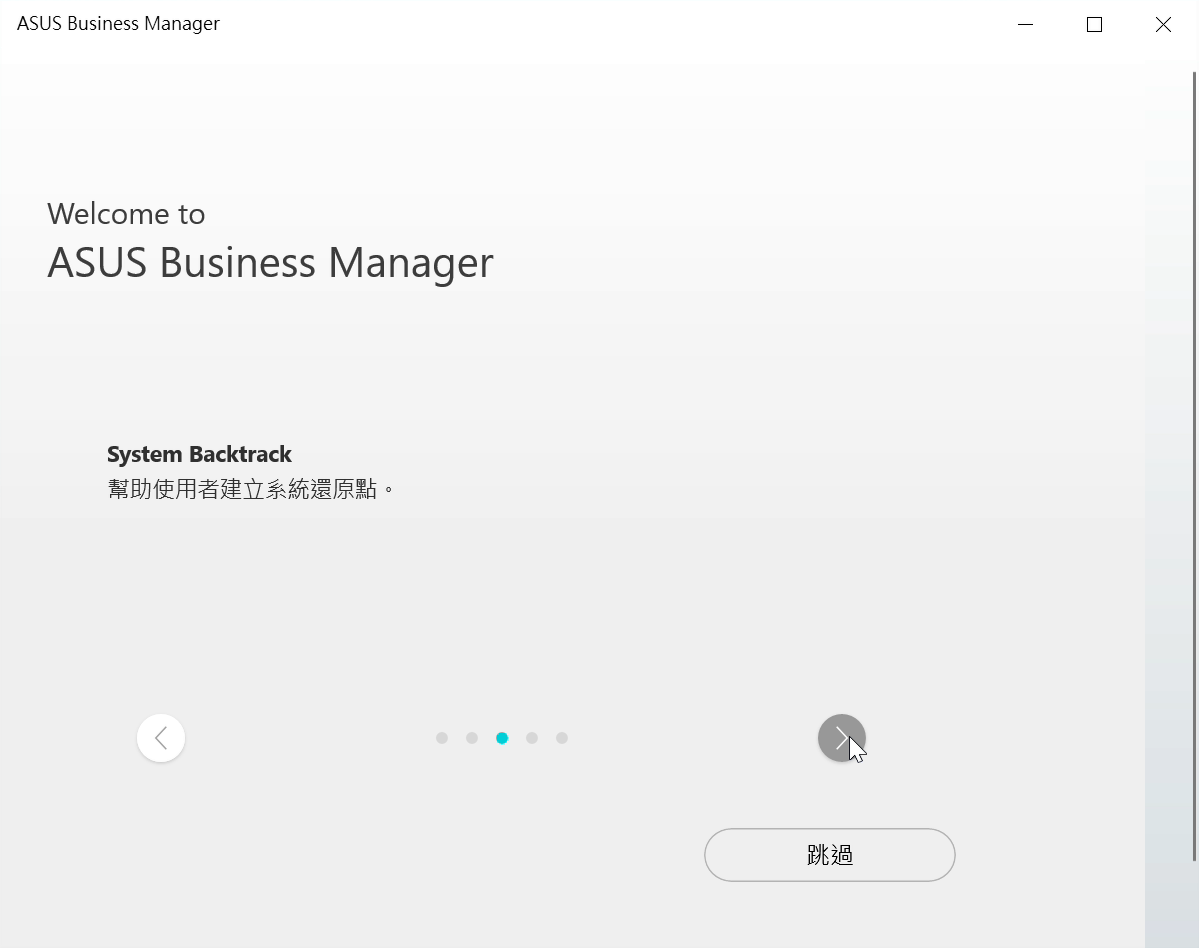This screenshot has width=1199, height=948.
Task: Maximize the ASUS Business Manager window
Action: 1094,25
